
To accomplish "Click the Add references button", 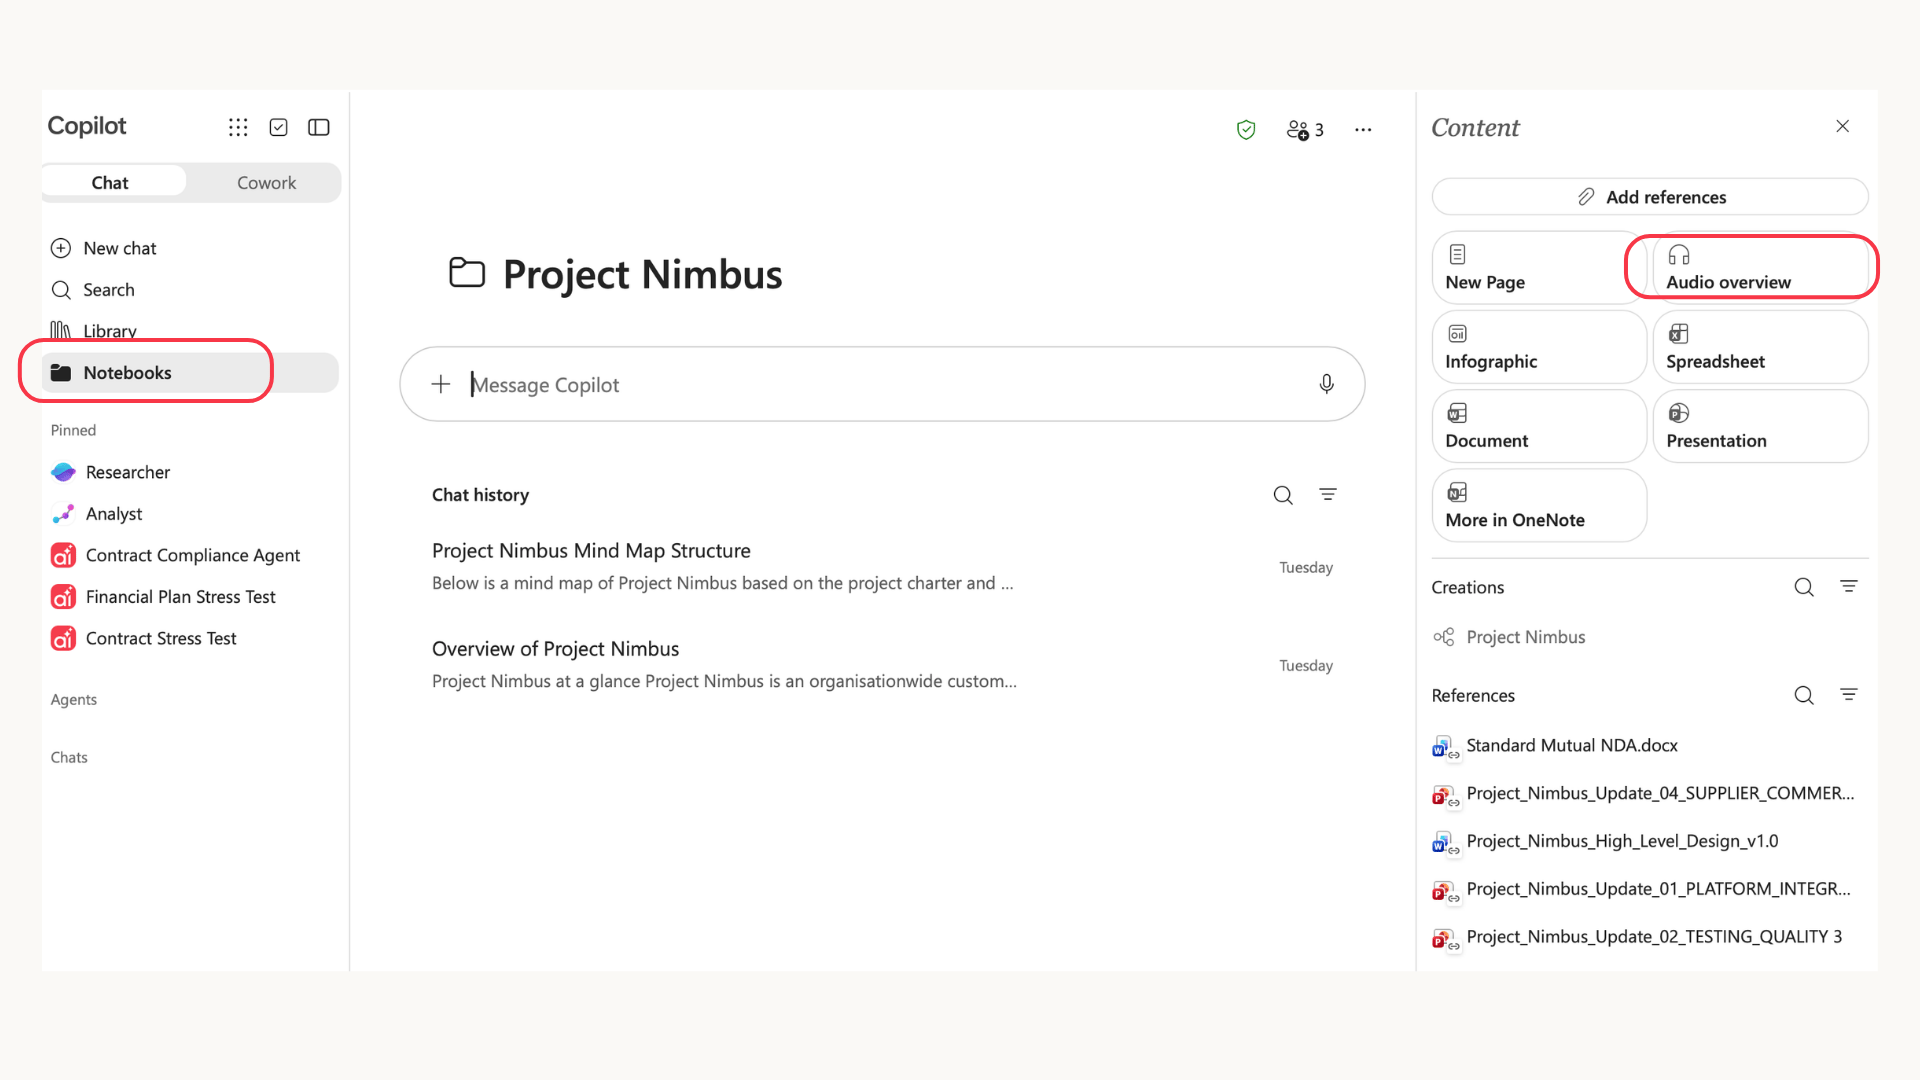I will pos(1650,197).
